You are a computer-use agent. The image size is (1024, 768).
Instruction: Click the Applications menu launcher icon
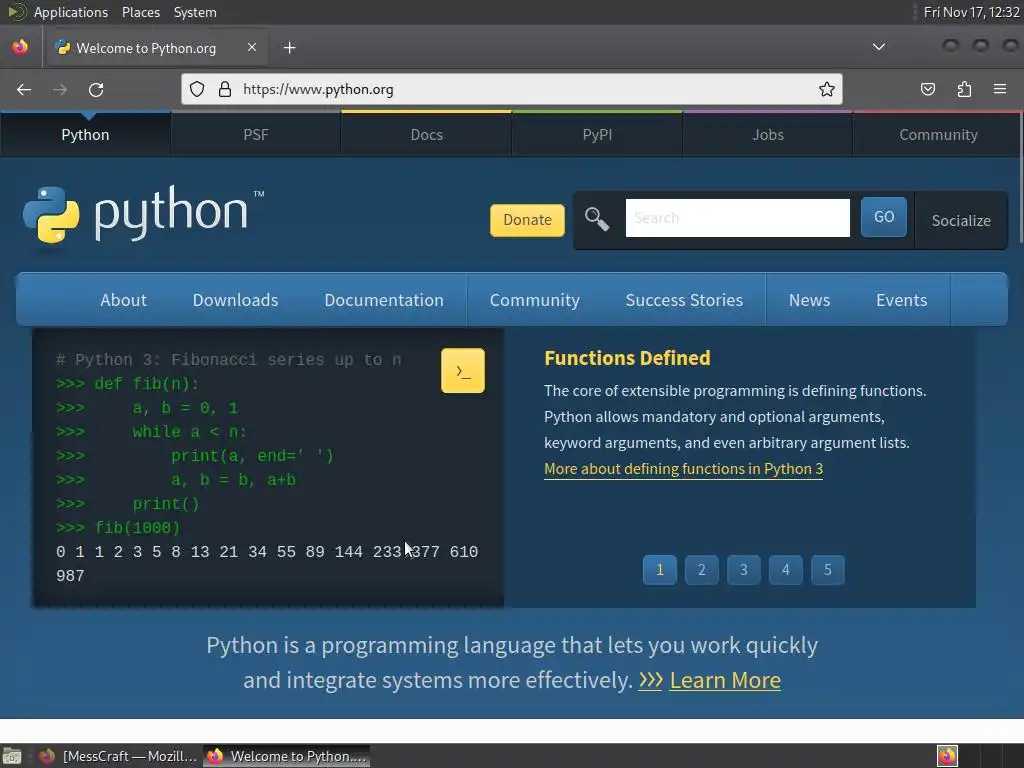click(x=16, y=12)
